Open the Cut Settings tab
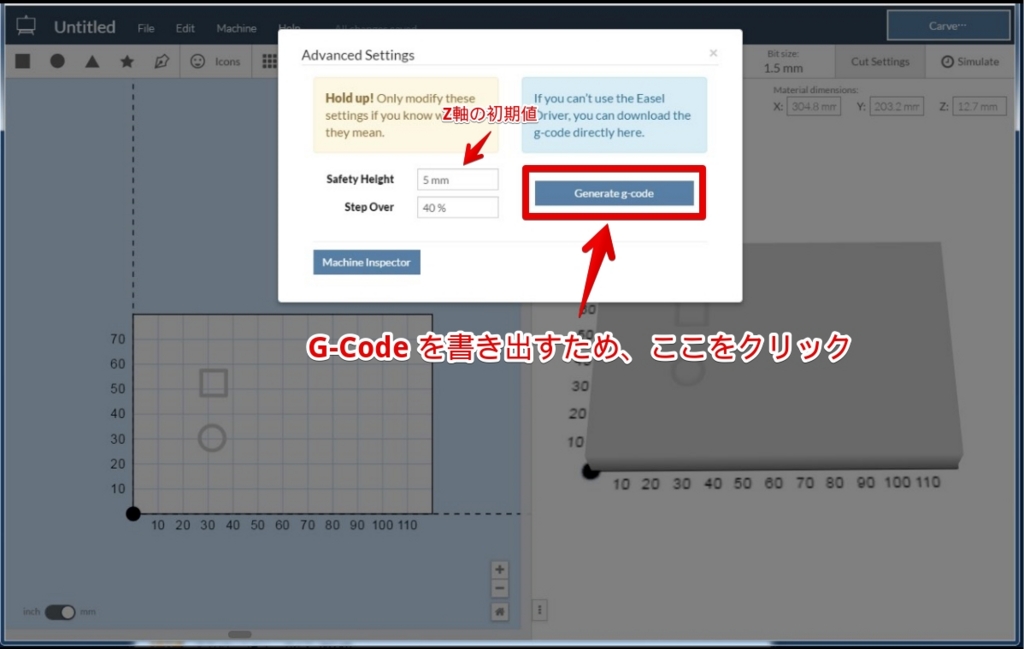Image resolution: width=1024 pixels, height=649 pixels. click(x=880, y=61)
